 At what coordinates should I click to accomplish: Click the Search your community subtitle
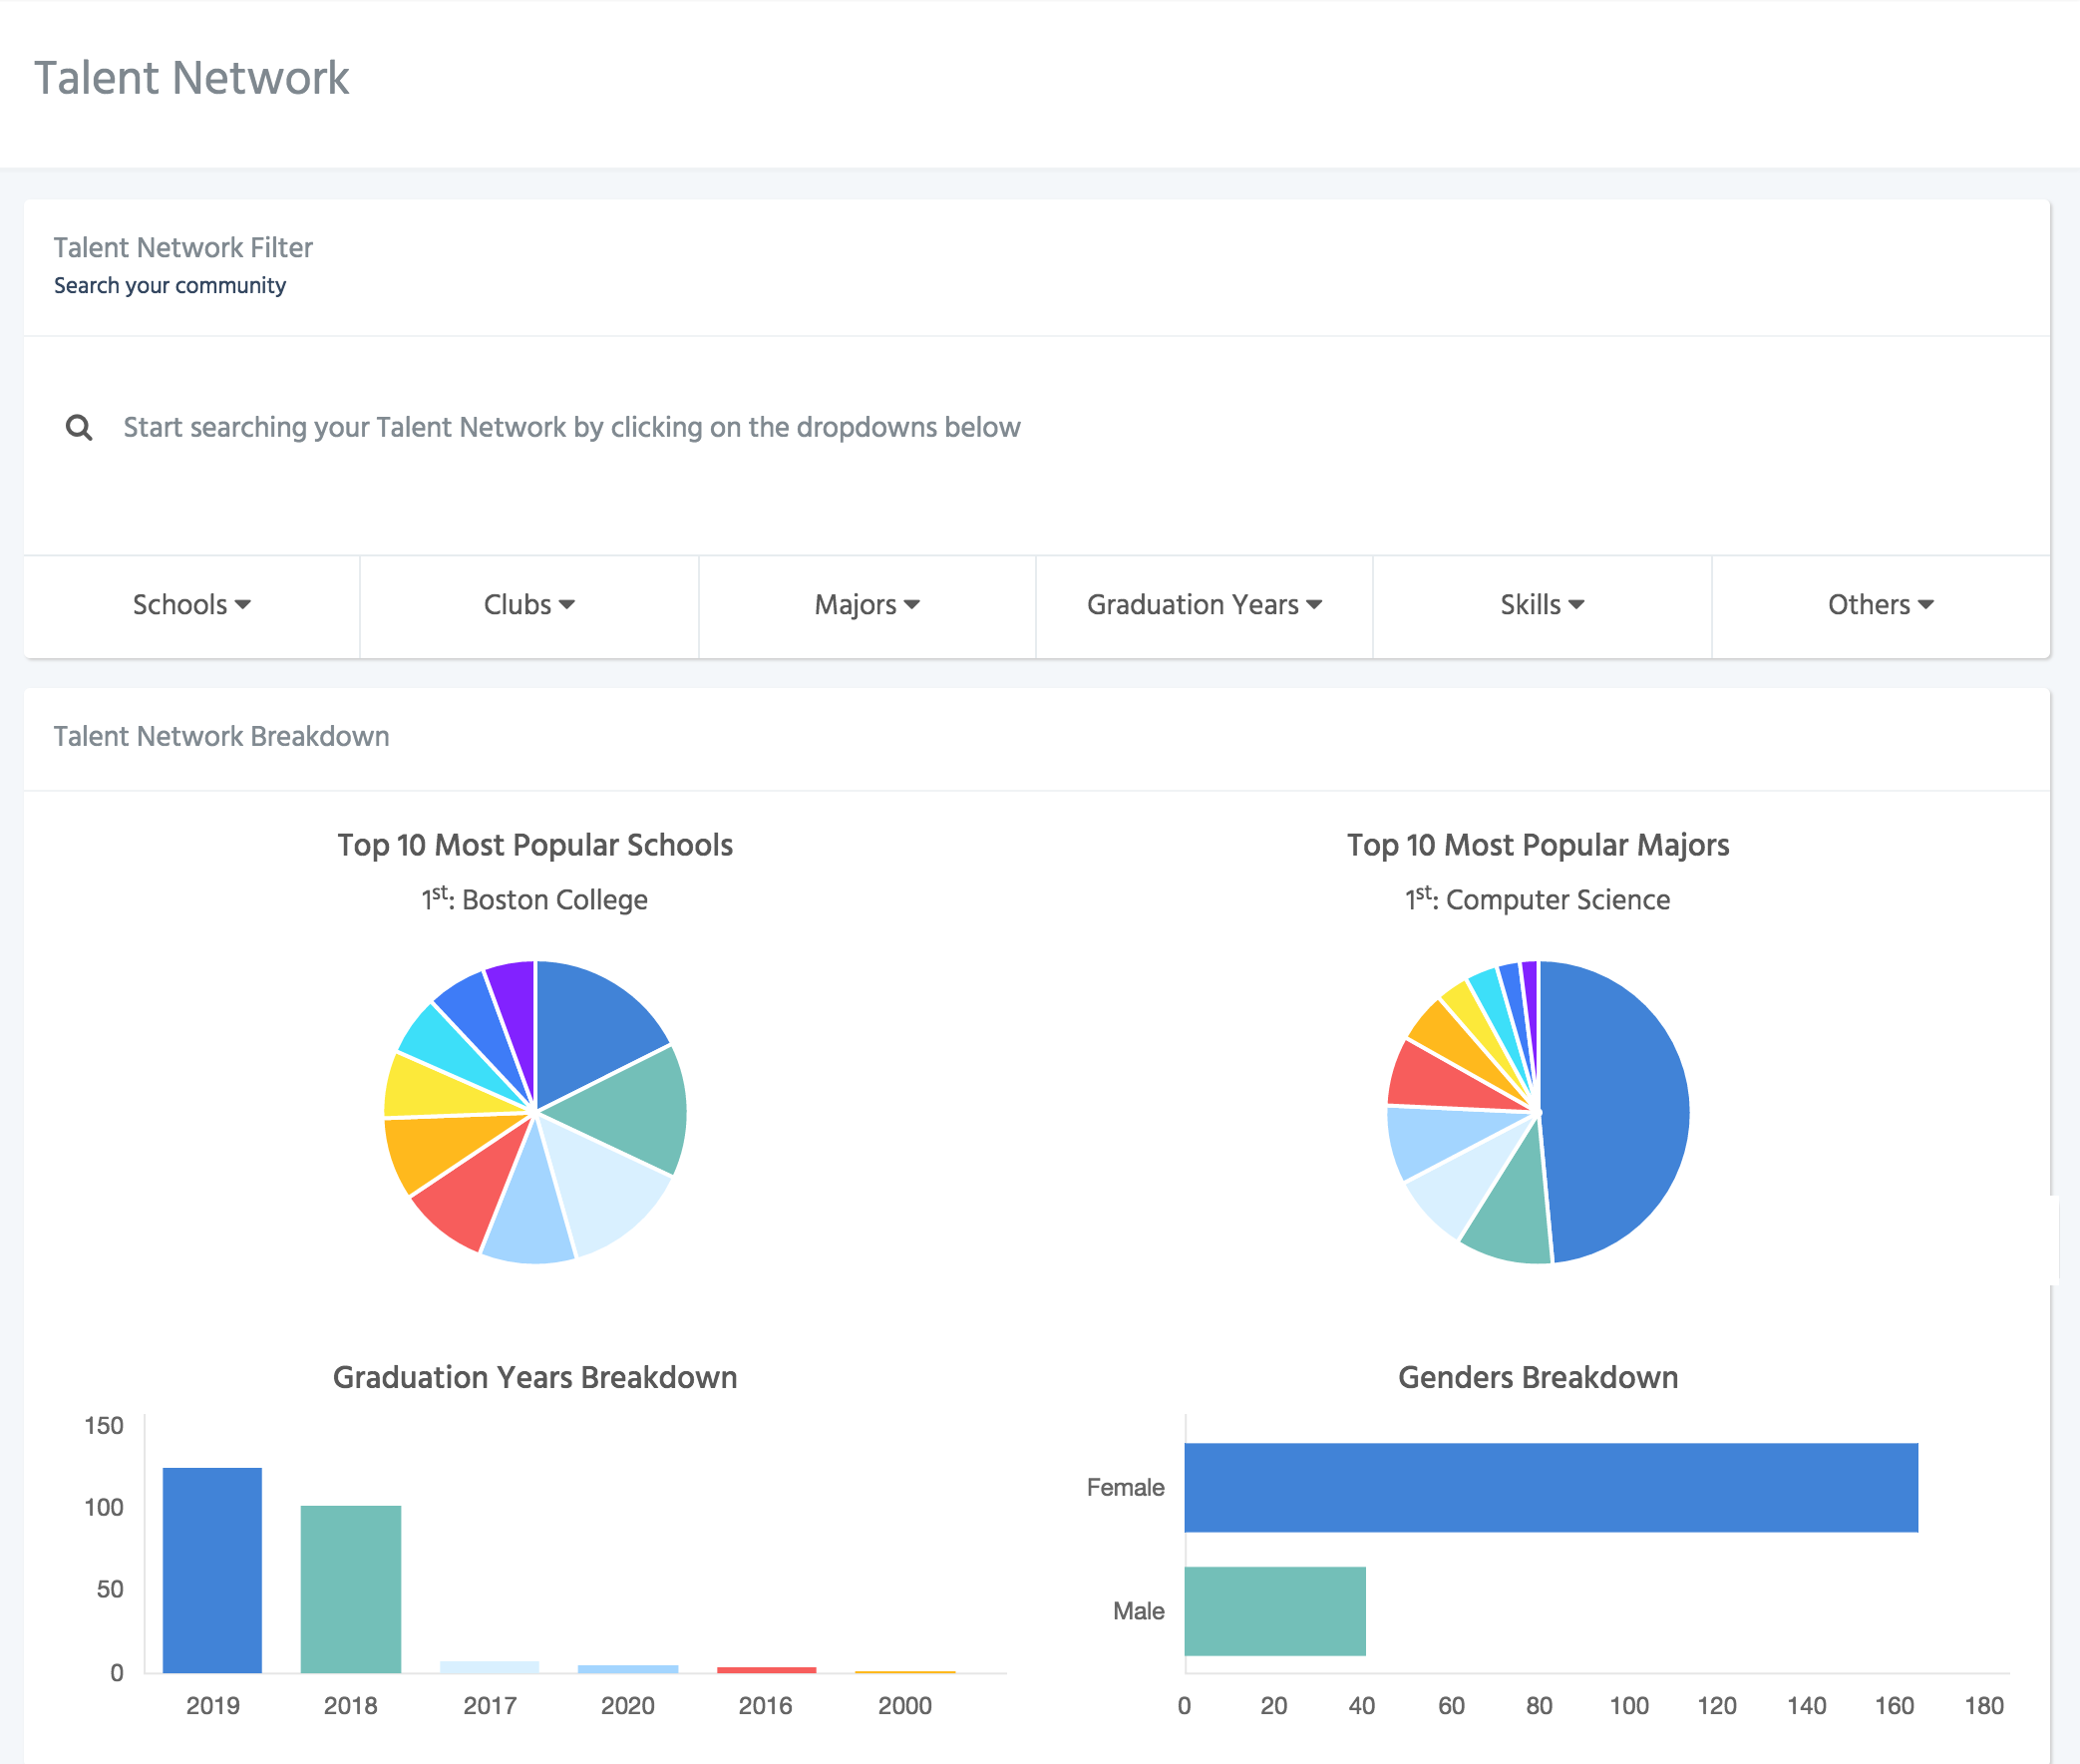pyautogui.click(x=170, y=286)
